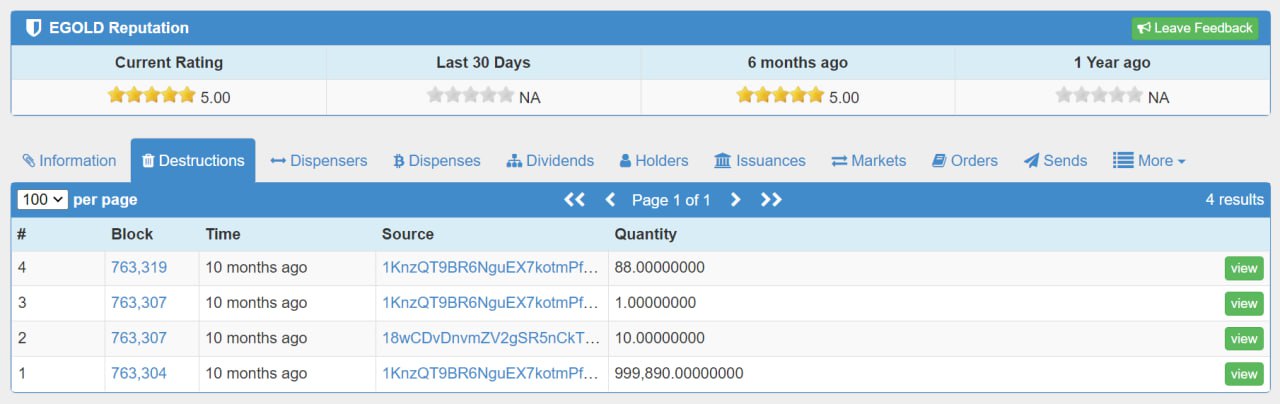
Task: Show the Holders tab
Action: coord(654,160)
